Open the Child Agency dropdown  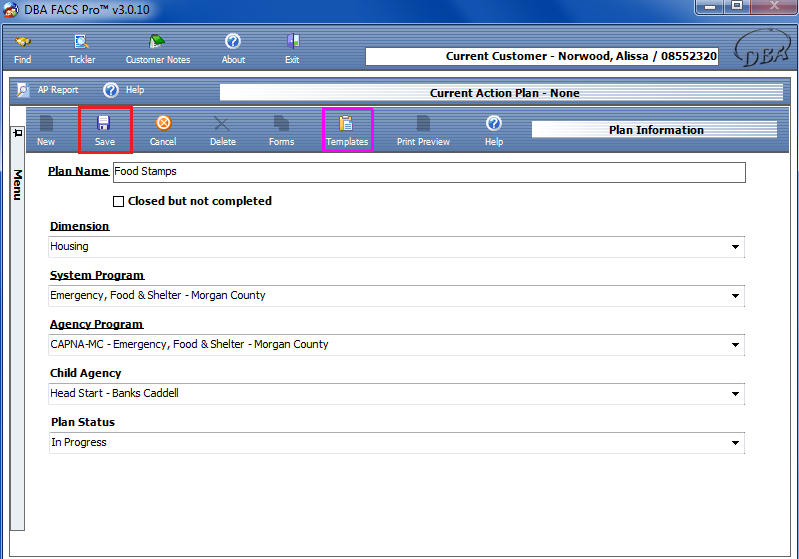[735, 394]
